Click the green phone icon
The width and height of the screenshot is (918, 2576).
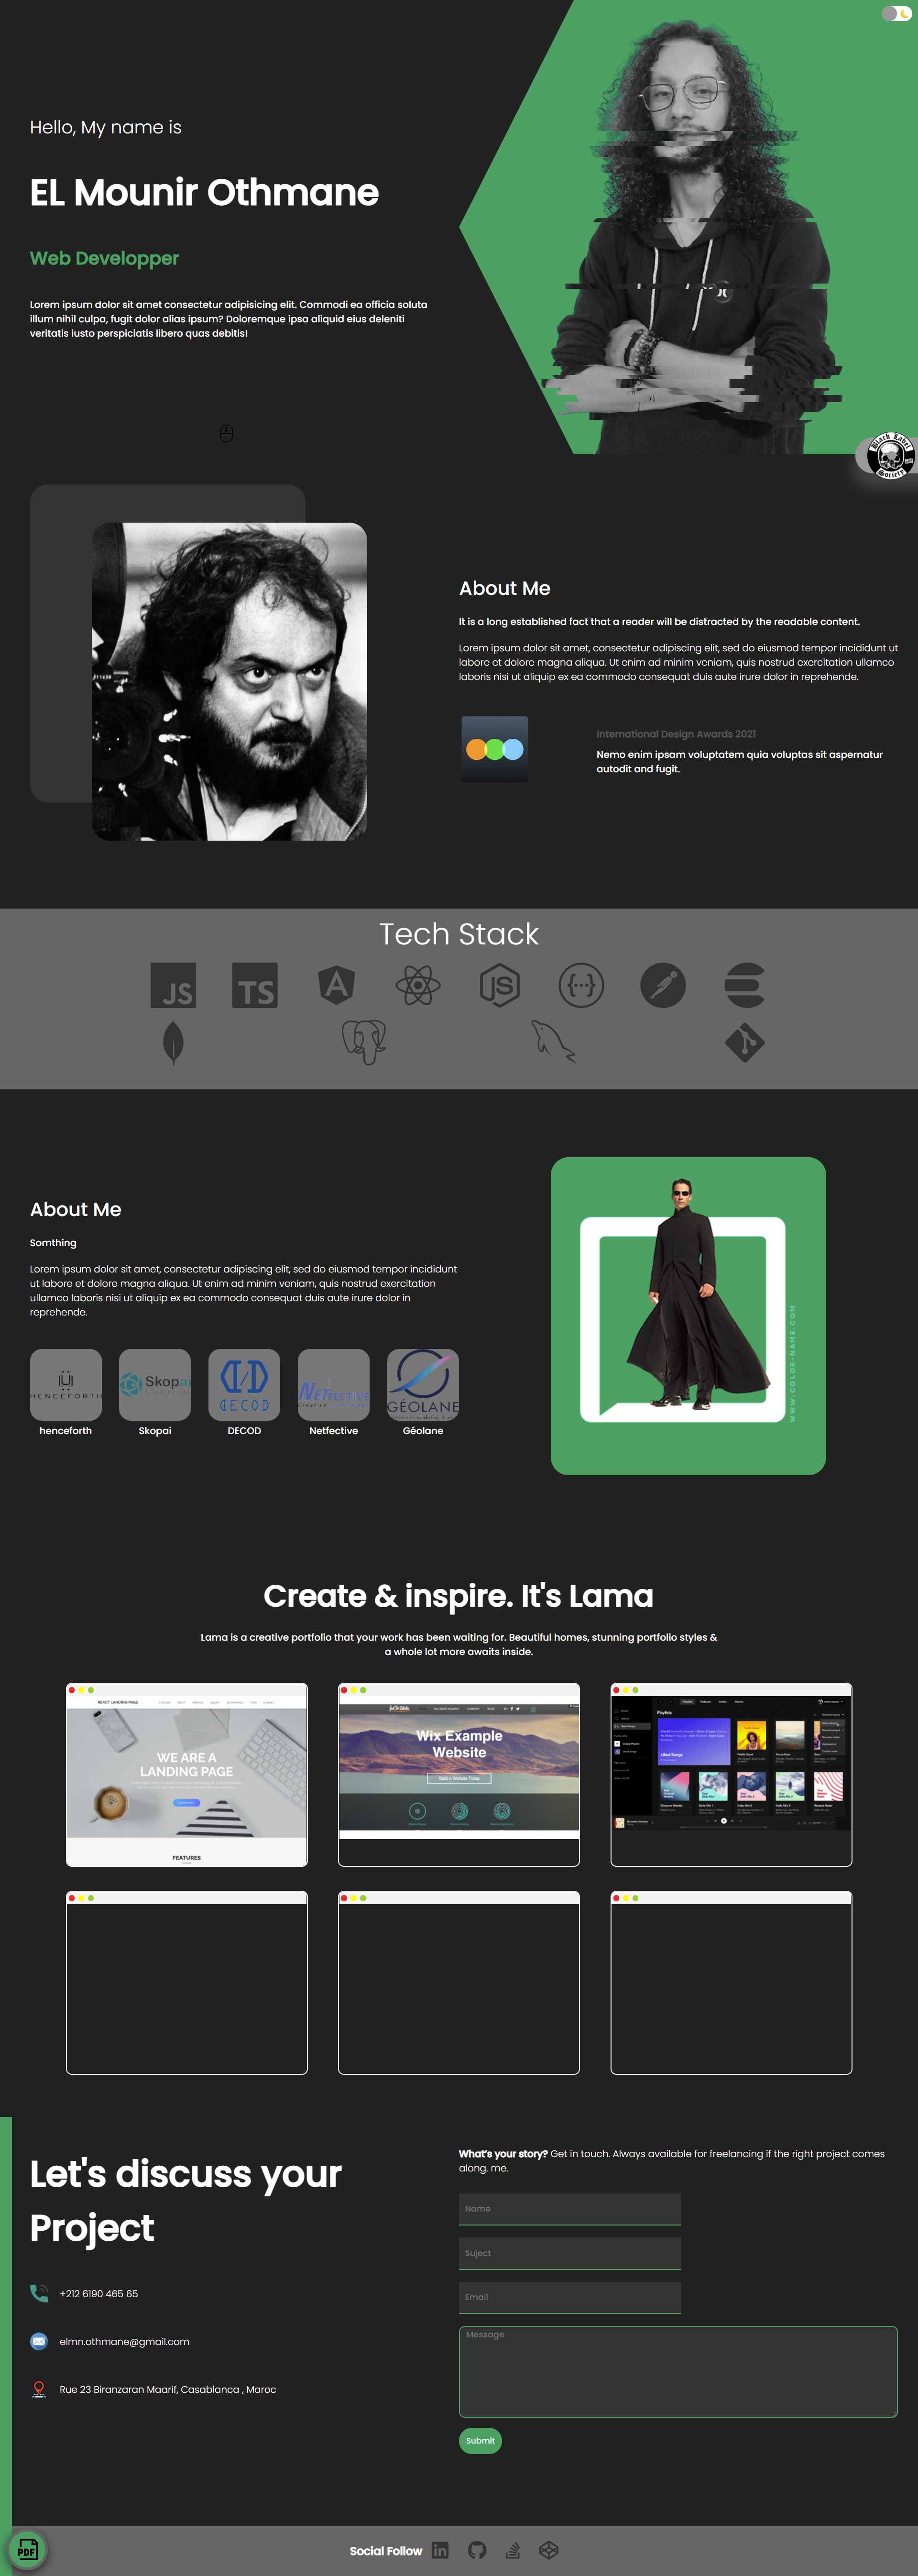click(x=39, y=2293)
